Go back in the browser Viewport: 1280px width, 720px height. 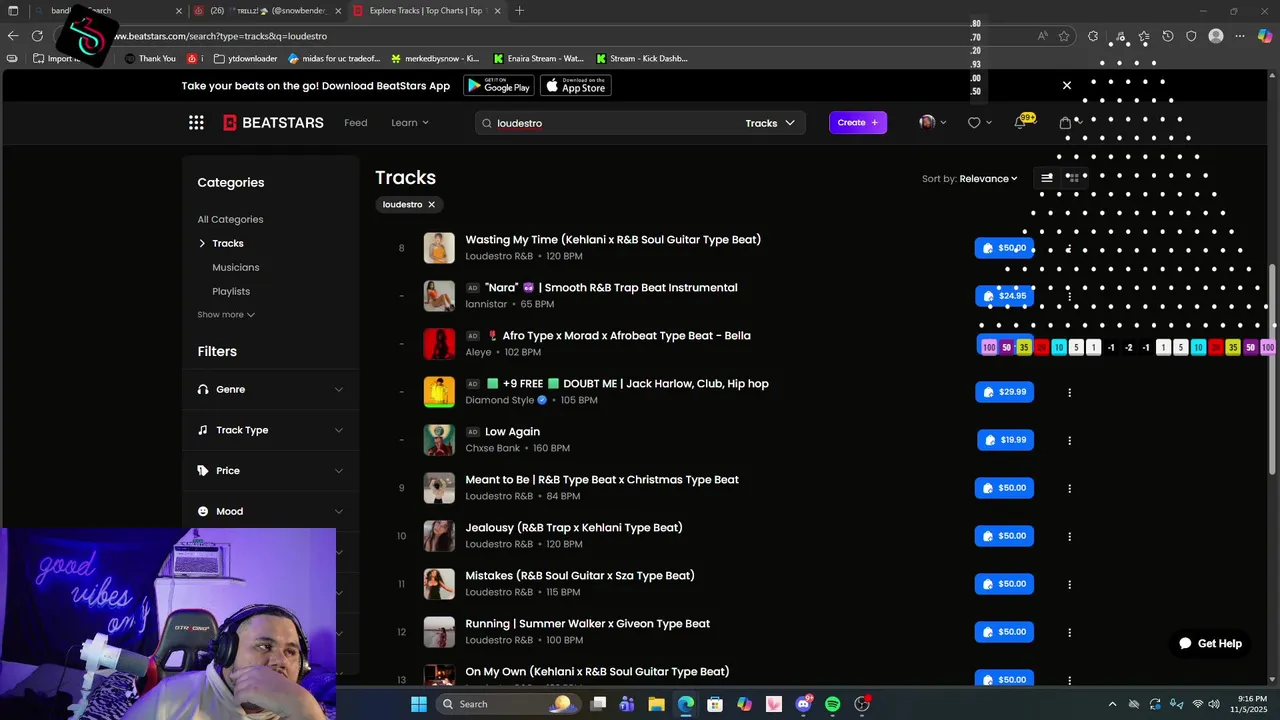13,36
